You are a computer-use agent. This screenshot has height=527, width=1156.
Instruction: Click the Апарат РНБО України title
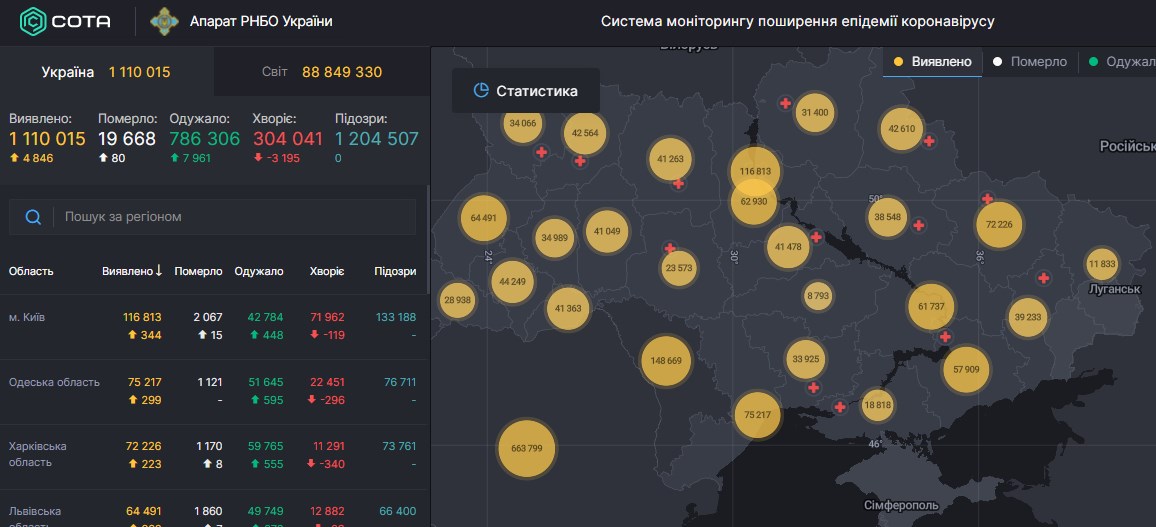(261, 22)
